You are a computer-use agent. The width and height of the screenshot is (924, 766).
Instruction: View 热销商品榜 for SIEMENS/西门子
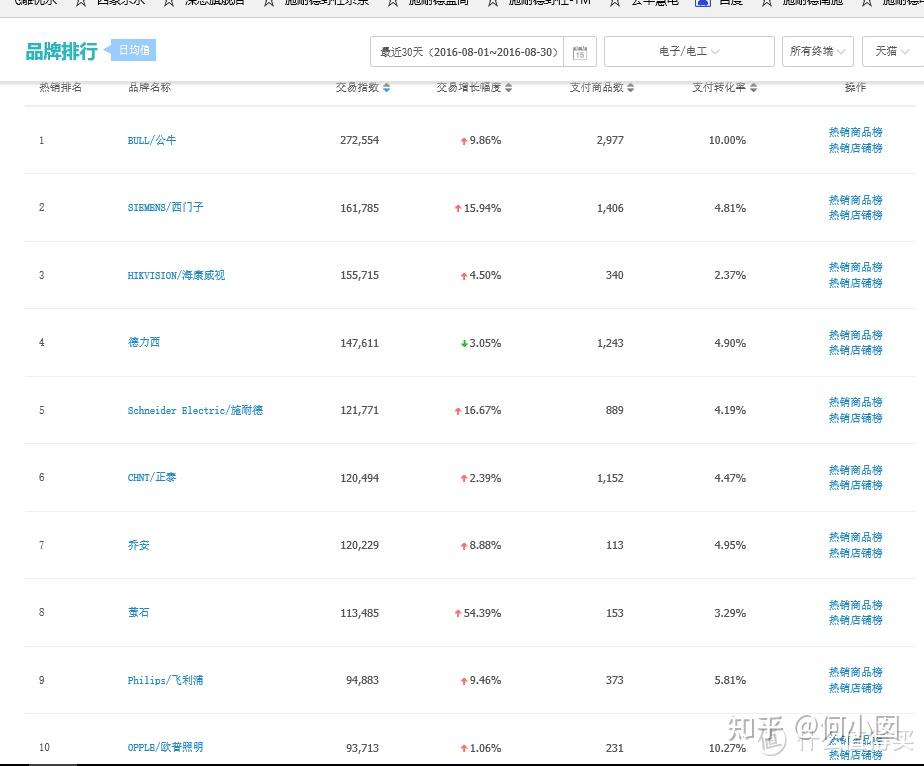coord(856,200)
